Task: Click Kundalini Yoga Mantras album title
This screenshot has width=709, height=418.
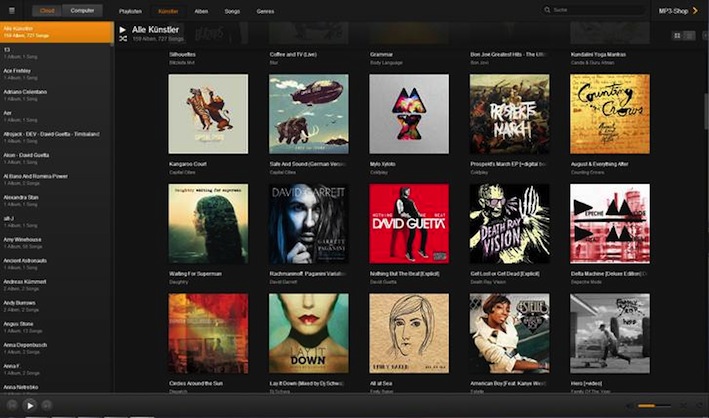Action: pyautogui.click(x=598, y=54)
